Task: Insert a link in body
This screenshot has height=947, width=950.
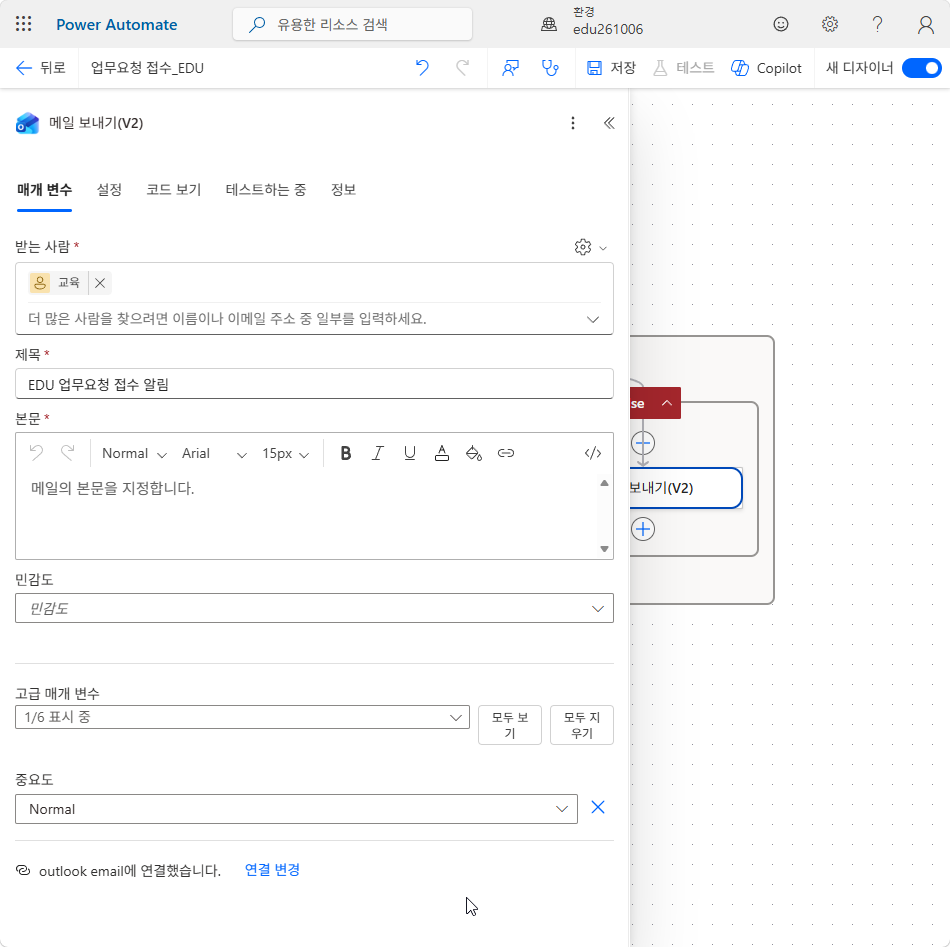Action: click(x=505, y=453)
